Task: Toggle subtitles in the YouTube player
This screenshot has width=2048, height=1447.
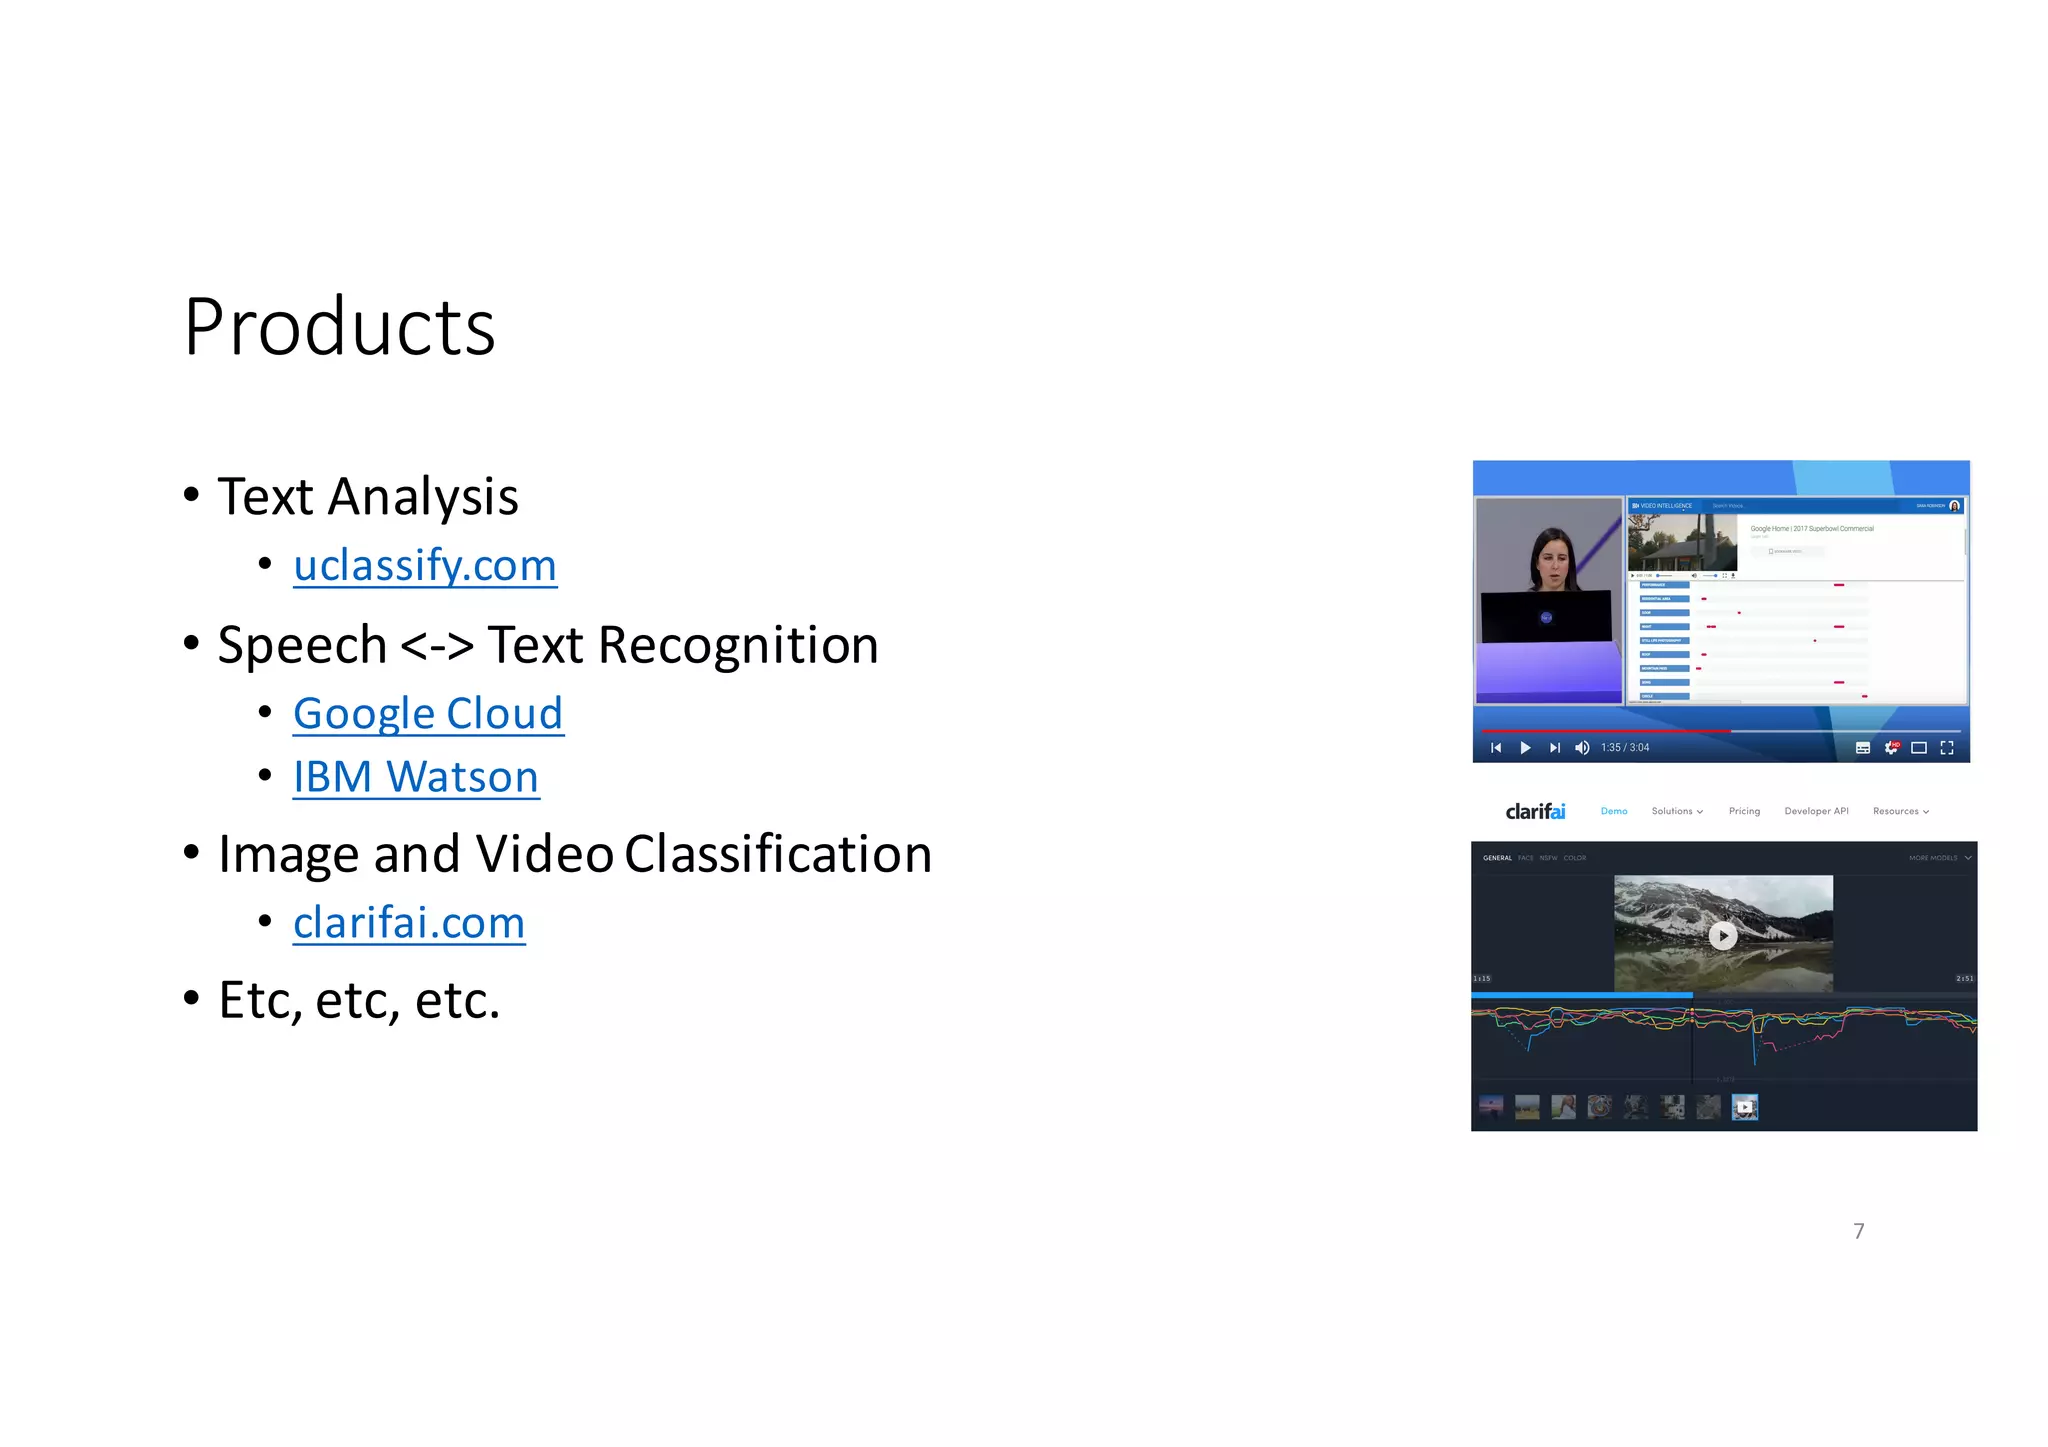Action: click(x=1863, y=748)
